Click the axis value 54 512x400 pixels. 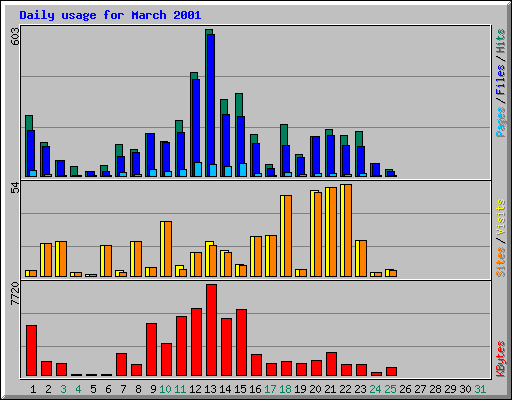click(15, 188)
